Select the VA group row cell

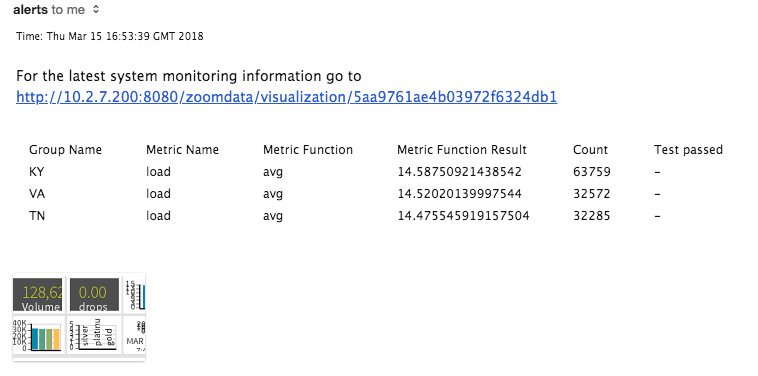click(37, 194)
